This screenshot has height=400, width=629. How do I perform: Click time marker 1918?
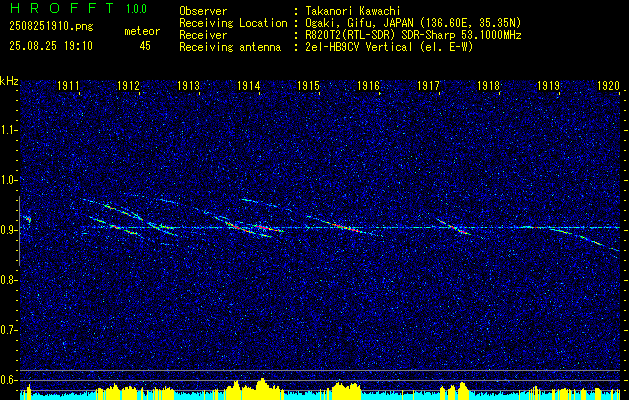488,85
